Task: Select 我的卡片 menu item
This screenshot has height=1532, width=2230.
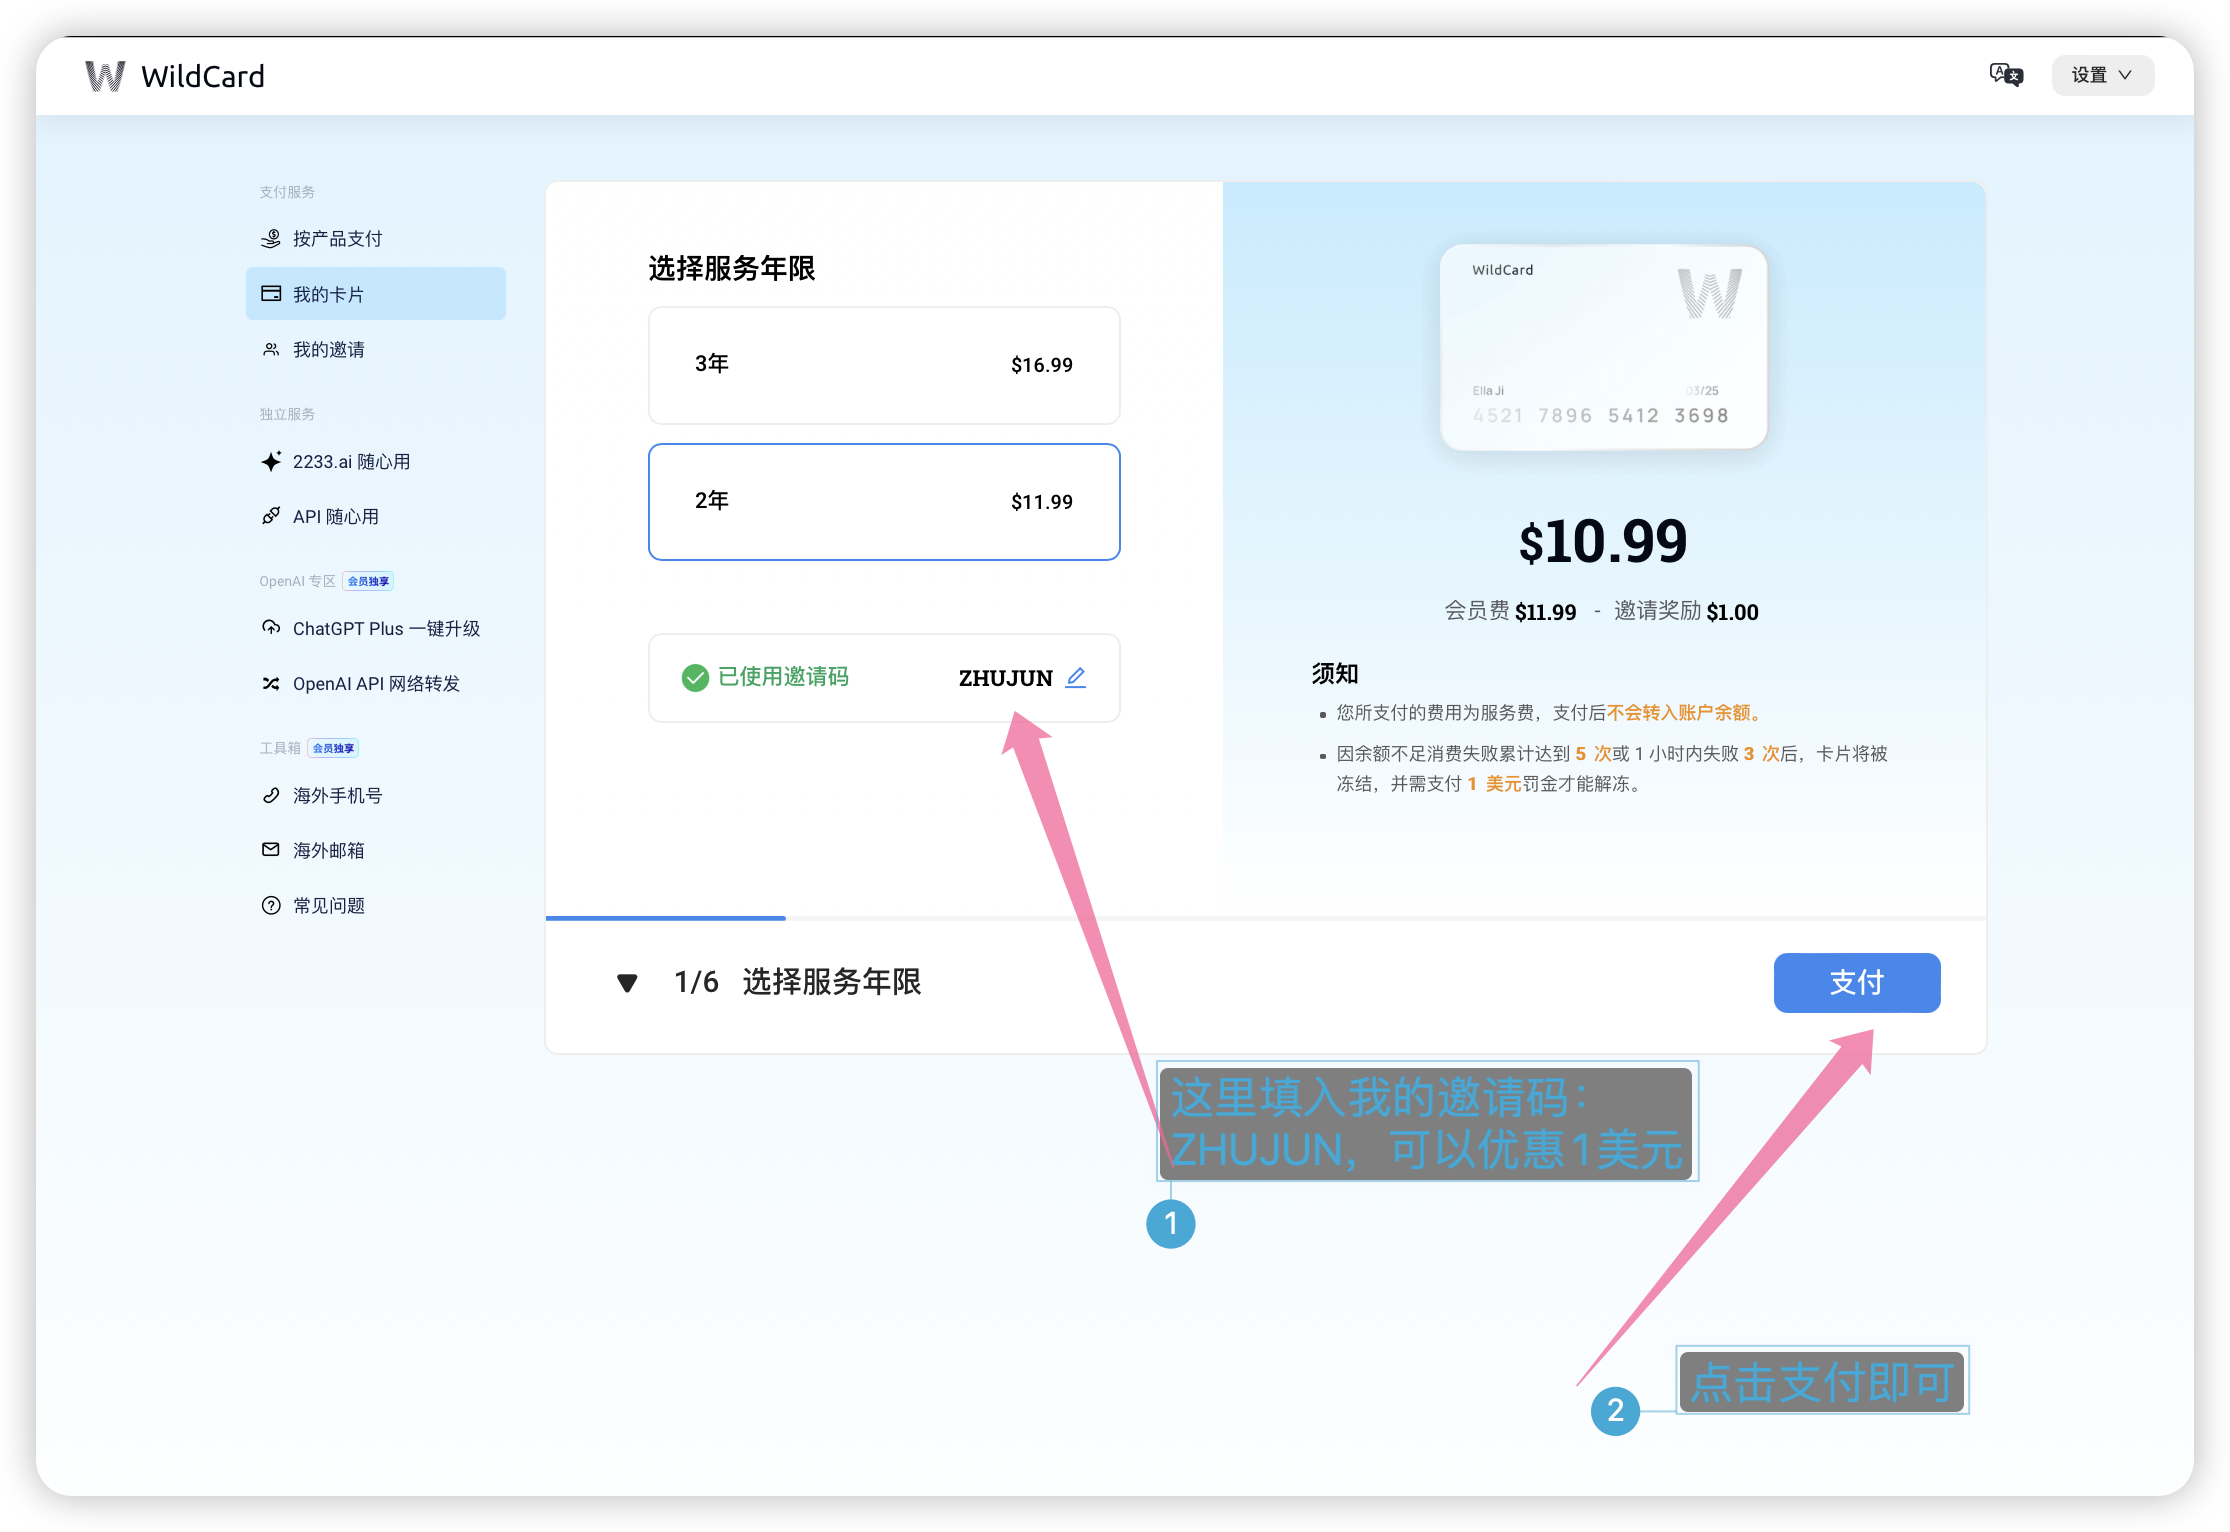Action: click(x=376, y=293)
